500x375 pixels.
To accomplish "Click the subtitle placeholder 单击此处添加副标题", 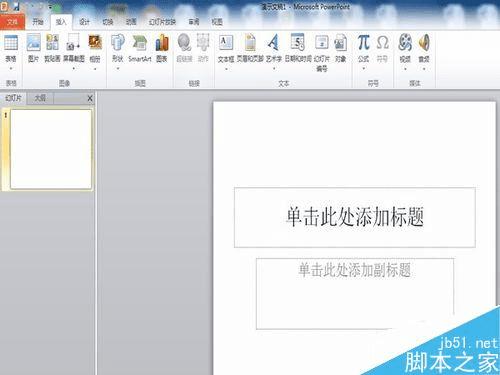I will pyautogui.click(x=355, y=293).
